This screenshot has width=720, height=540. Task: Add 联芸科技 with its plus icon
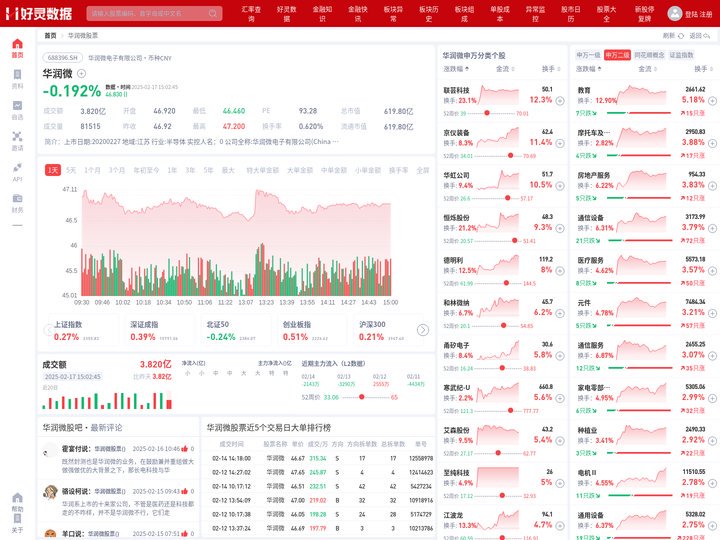click(x=560, y=101)
